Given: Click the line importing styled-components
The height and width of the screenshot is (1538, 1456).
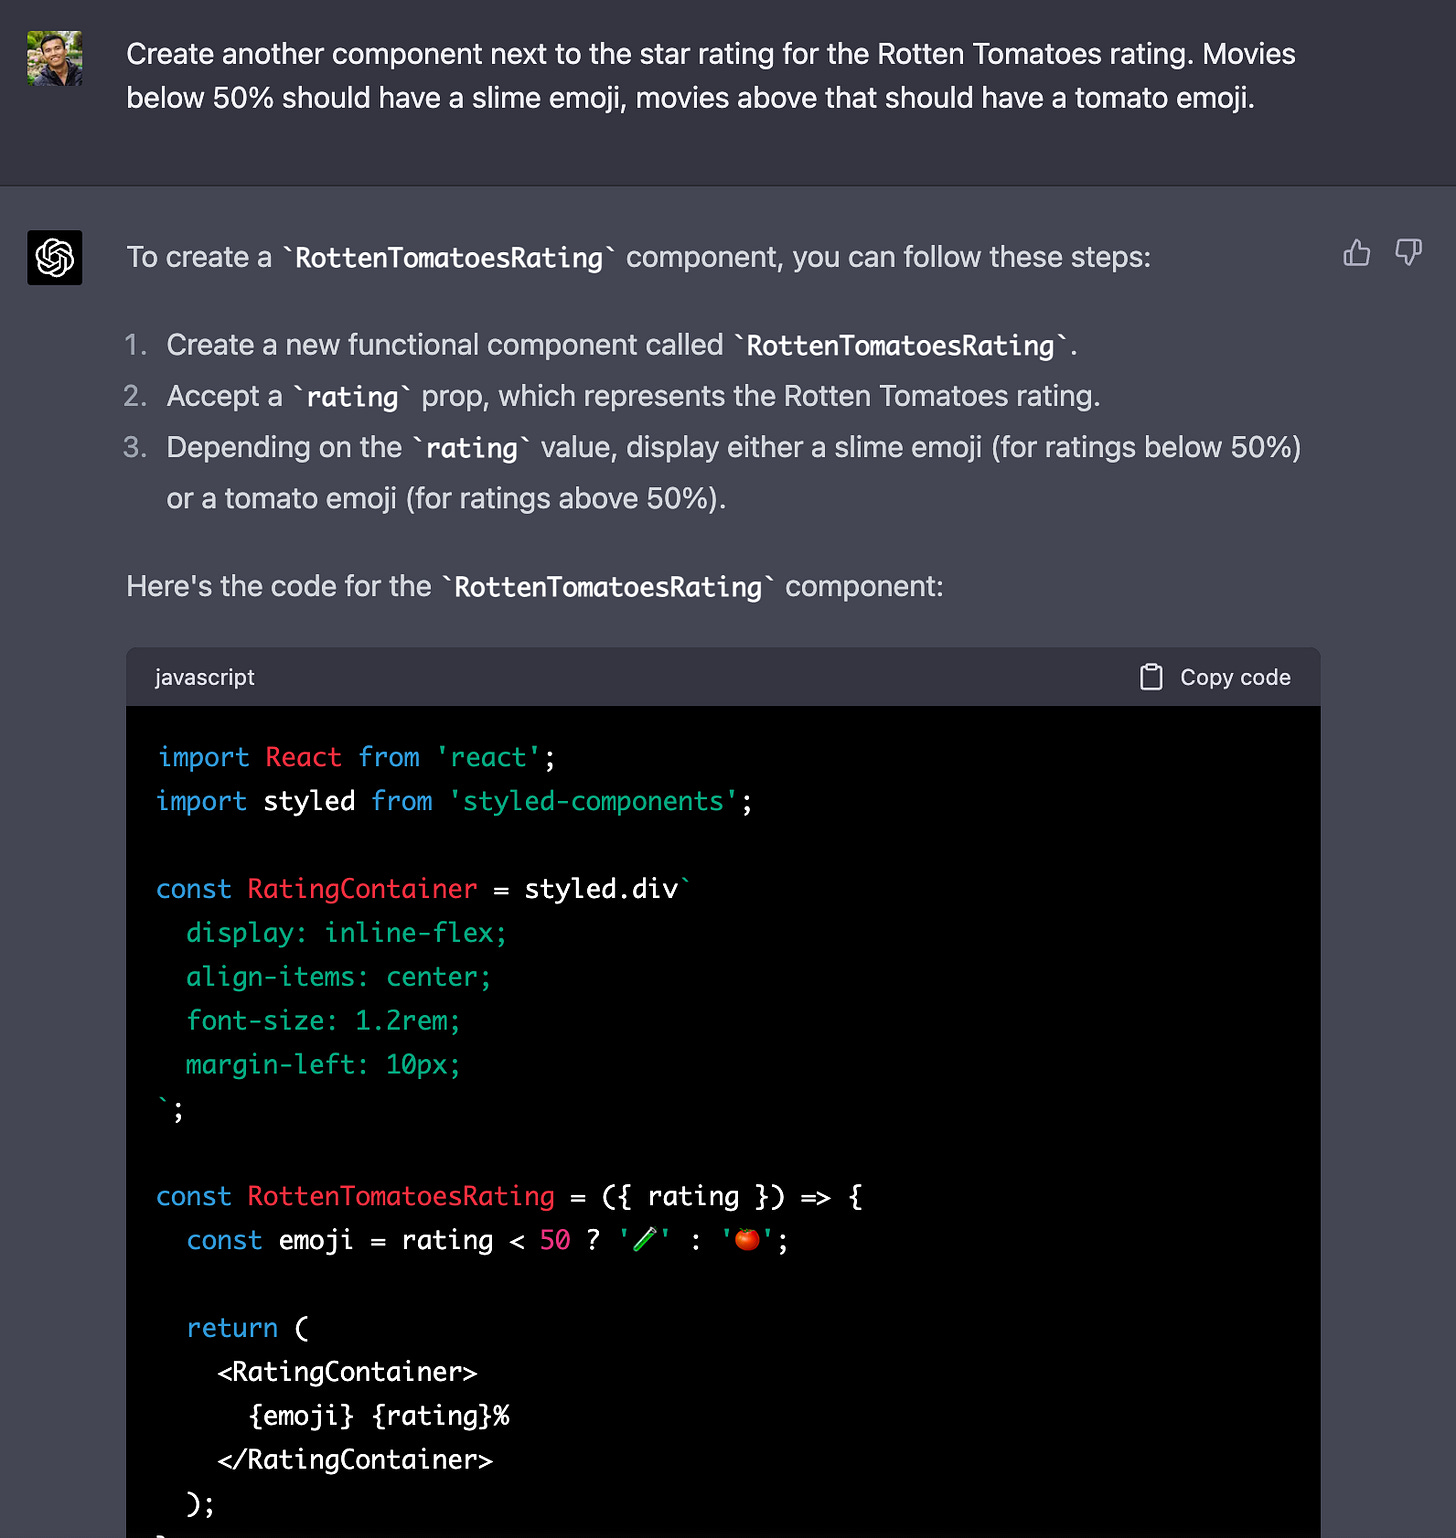Looking at the screenshot, I should tap(455, 801).
